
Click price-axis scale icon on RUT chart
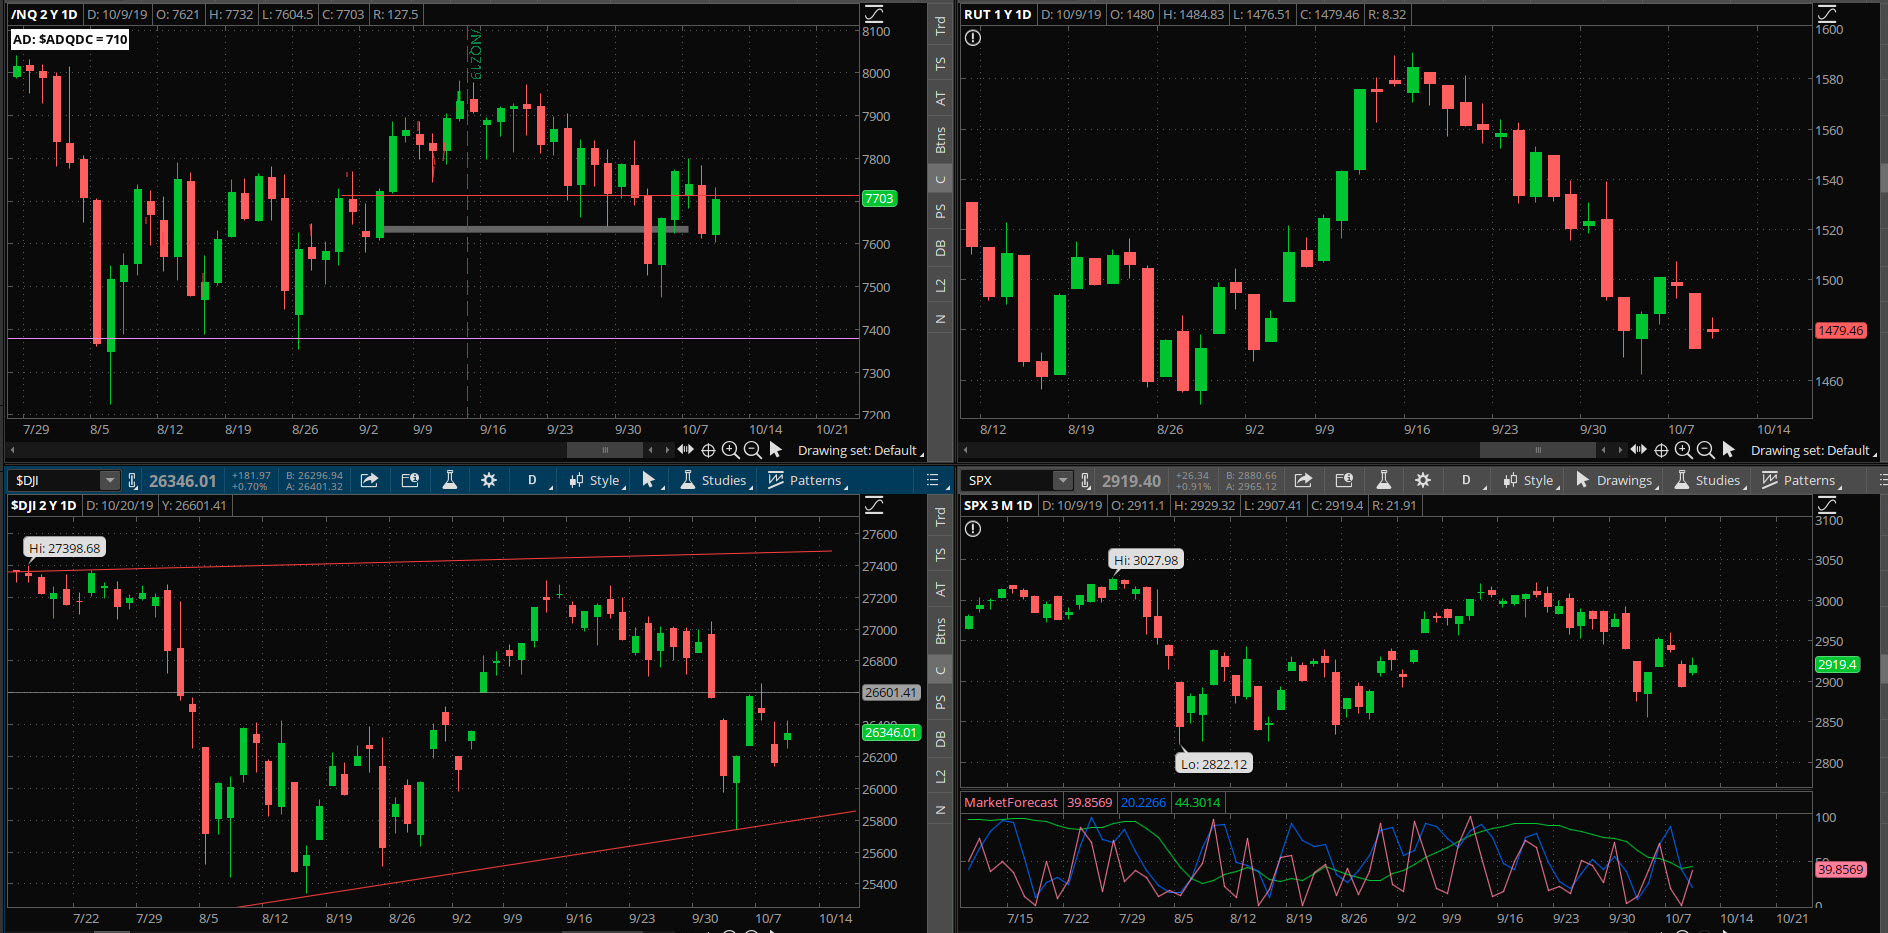pyautogui.click(x=1827, y=14)
